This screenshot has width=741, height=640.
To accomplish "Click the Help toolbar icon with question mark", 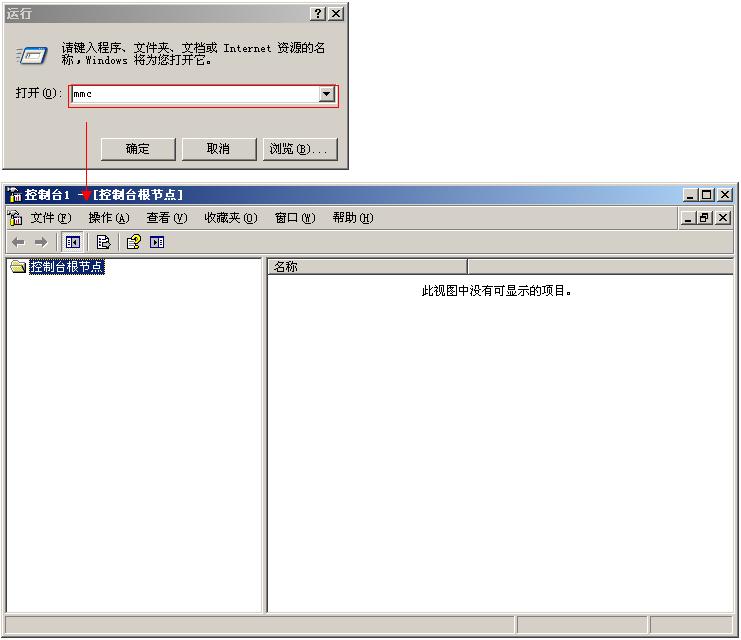I will [133, 242].
